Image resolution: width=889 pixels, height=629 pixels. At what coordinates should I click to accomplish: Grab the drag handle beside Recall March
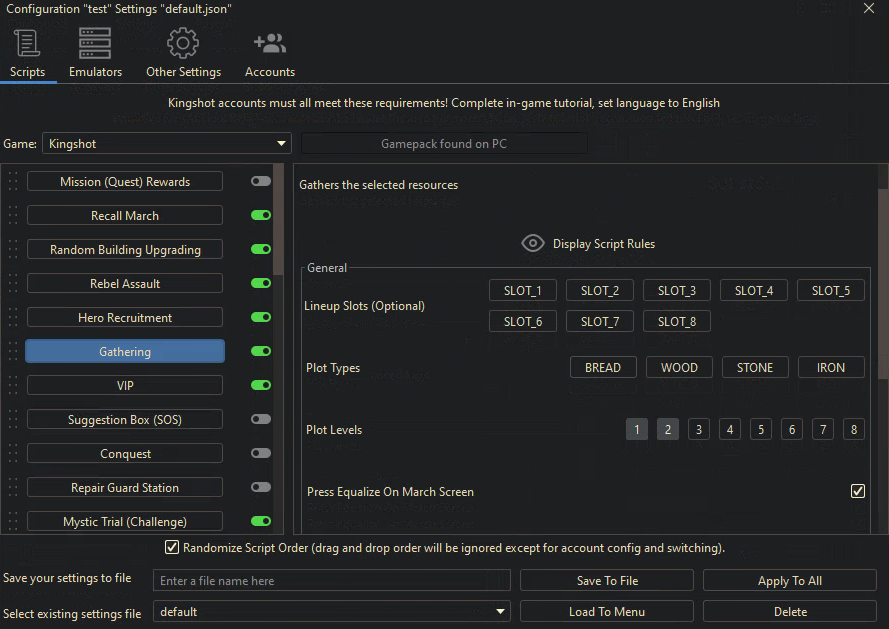click(13, 216)
